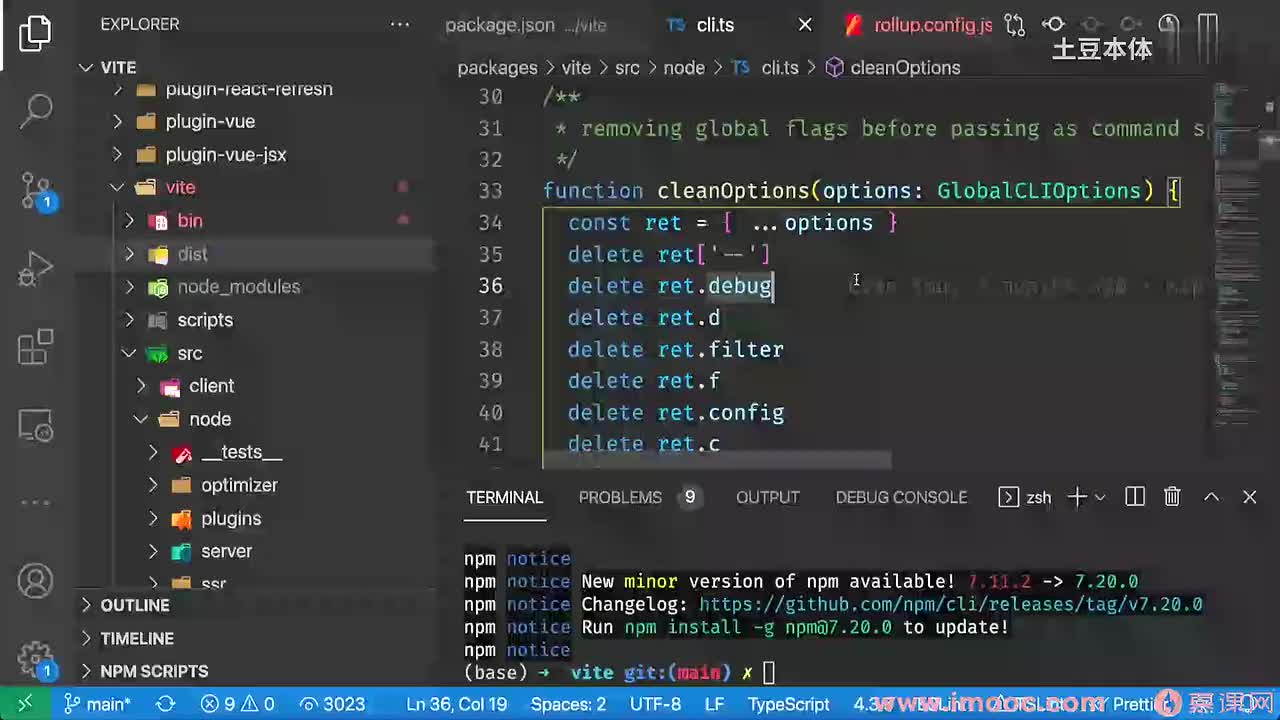Open the Extensions view
The image size is (1280, 720).
click(x=36, y=348)
